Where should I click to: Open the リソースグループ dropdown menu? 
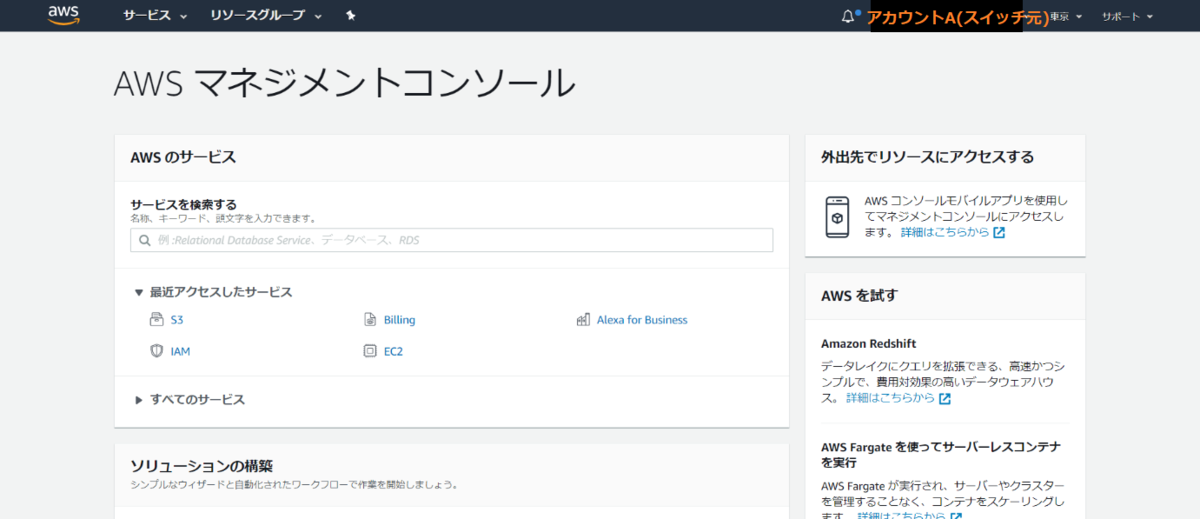(266, 16)
